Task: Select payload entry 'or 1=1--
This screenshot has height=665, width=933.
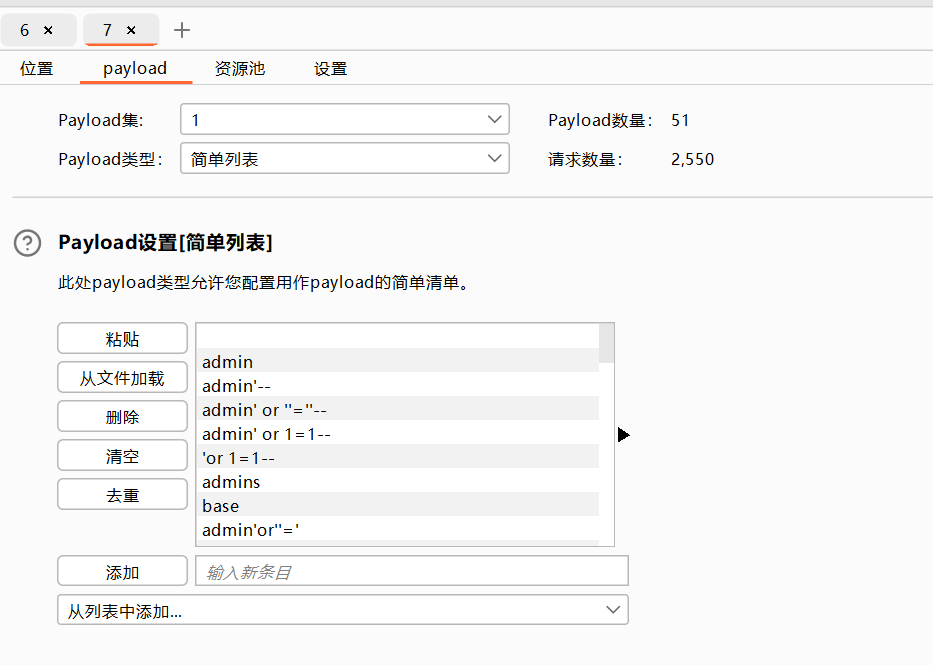Action: click(397, 456)
